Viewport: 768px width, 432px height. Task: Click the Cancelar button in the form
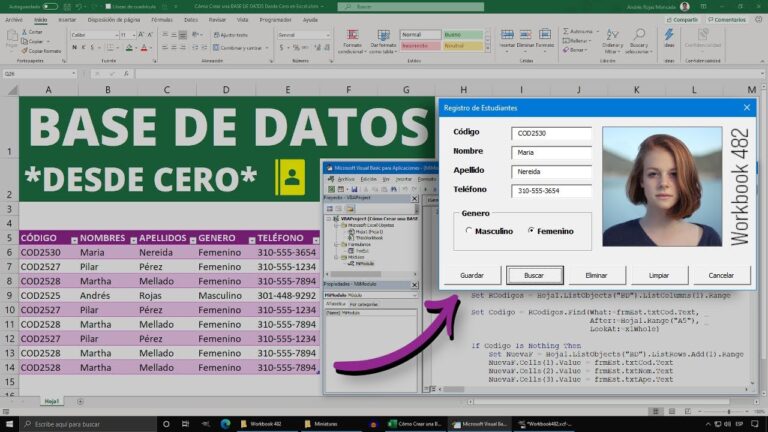pyautogui.click(x=721, y=275)
